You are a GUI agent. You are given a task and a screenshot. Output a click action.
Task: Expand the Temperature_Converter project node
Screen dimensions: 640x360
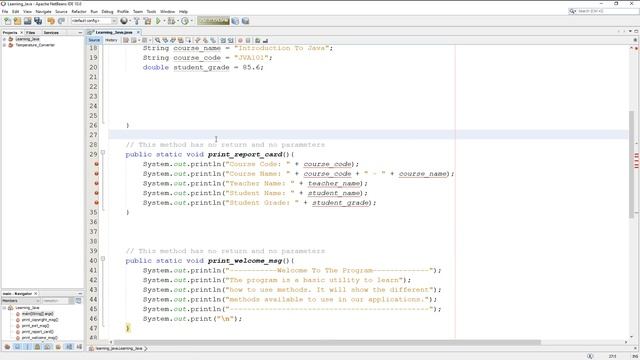(x=4, y=45)
